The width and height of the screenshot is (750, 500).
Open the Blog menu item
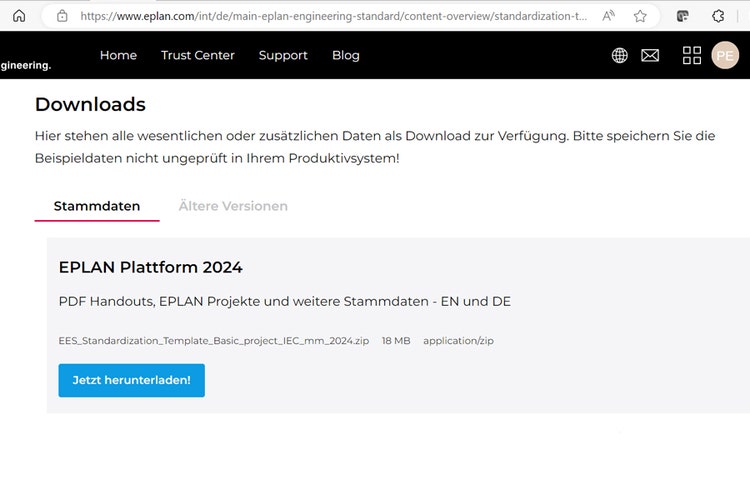pyautogui.click(x=346, y=55)
